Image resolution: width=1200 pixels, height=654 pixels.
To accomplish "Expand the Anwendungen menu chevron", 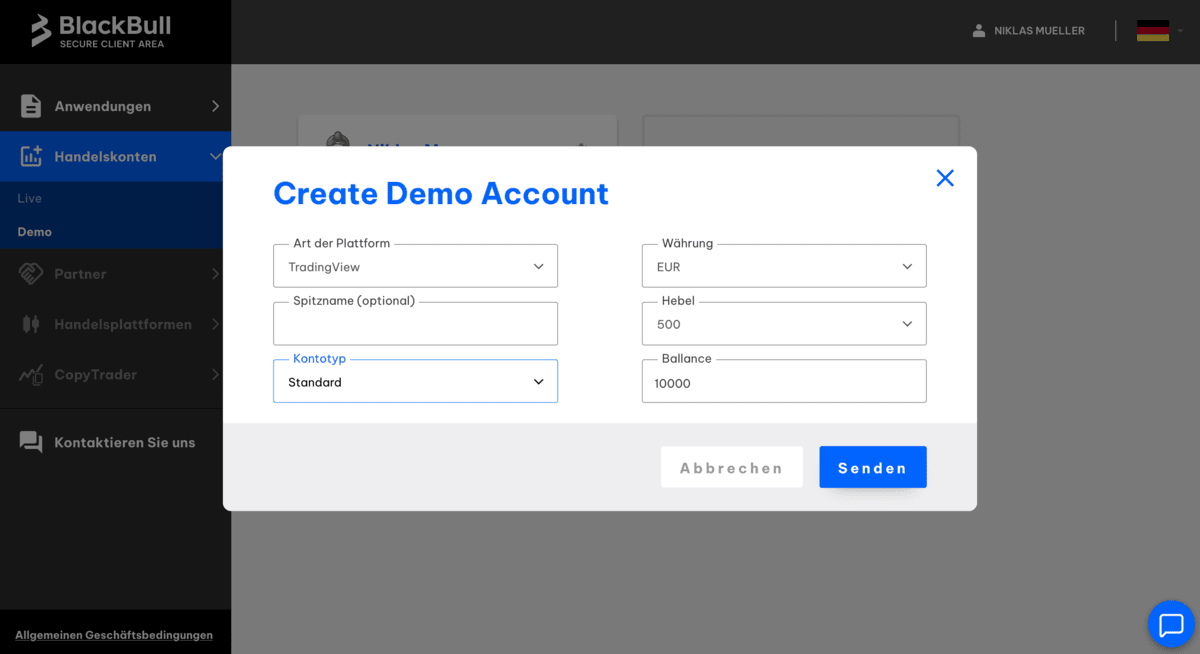I will (x=215, y=106).
